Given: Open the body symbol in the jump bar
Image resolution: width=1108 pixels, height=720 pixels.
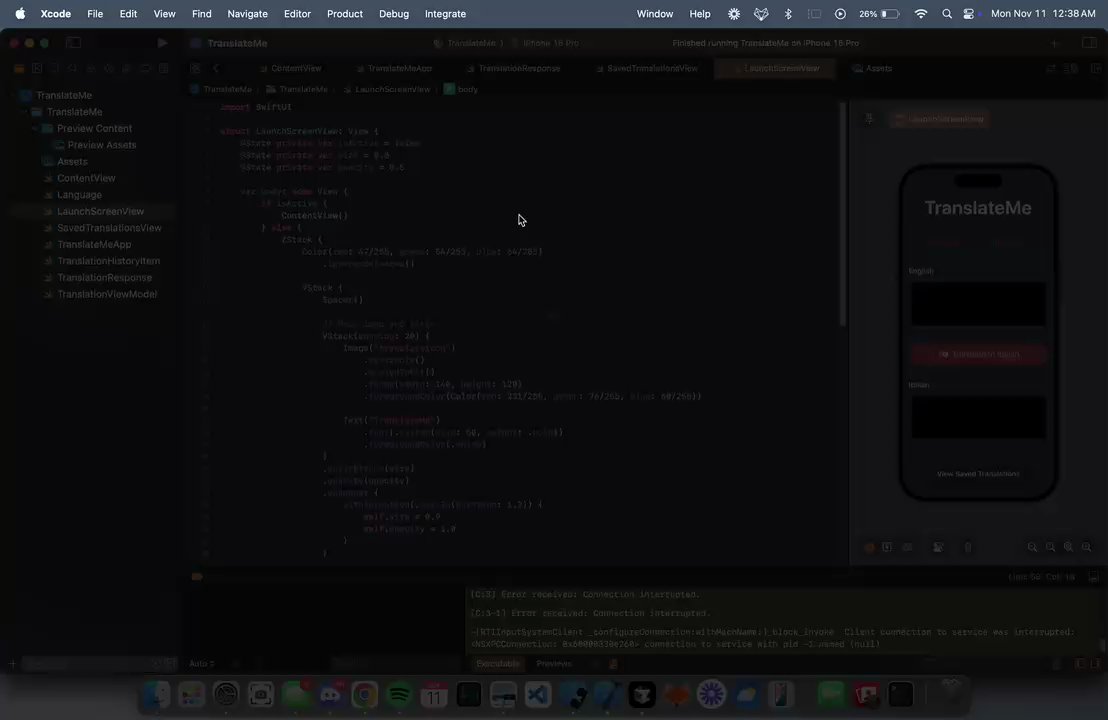Looking at the screenshot, I should 461,90.
